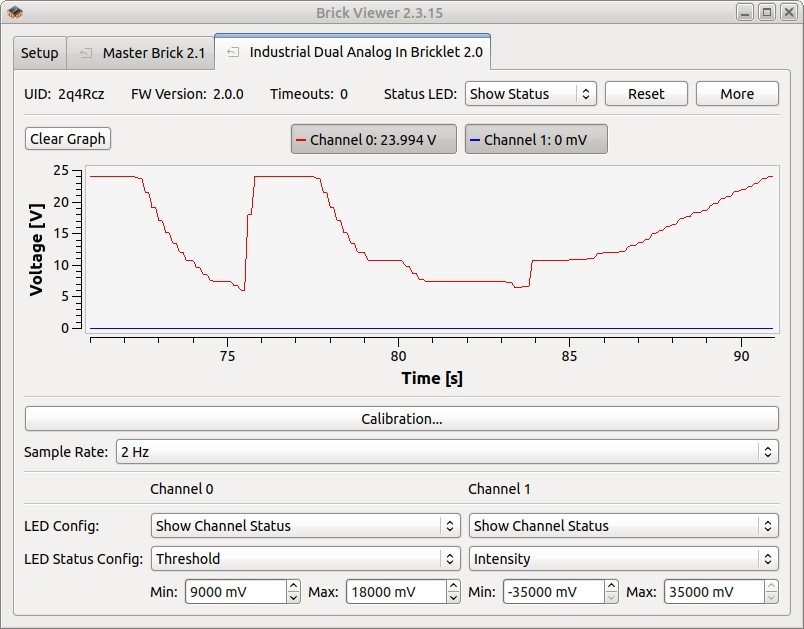Image resolution: width=804 pixels, height=629 pixels.
Task: Open Channel 1 LED Config dropdown
Action: (624, 525)
